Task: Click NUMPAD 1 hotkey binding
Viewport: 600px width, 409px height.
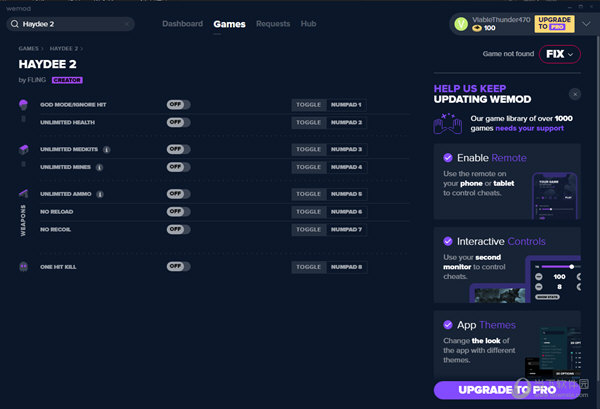Action: 346,105
